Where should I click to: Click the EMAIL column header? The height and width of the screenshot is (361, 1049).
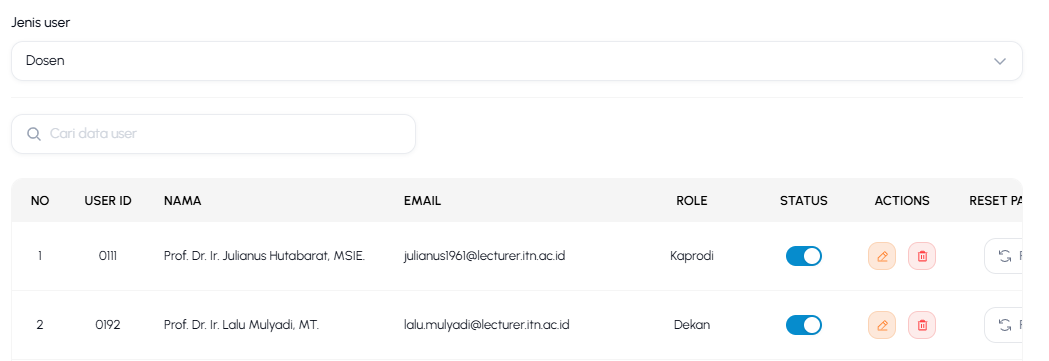click(422, 201)
